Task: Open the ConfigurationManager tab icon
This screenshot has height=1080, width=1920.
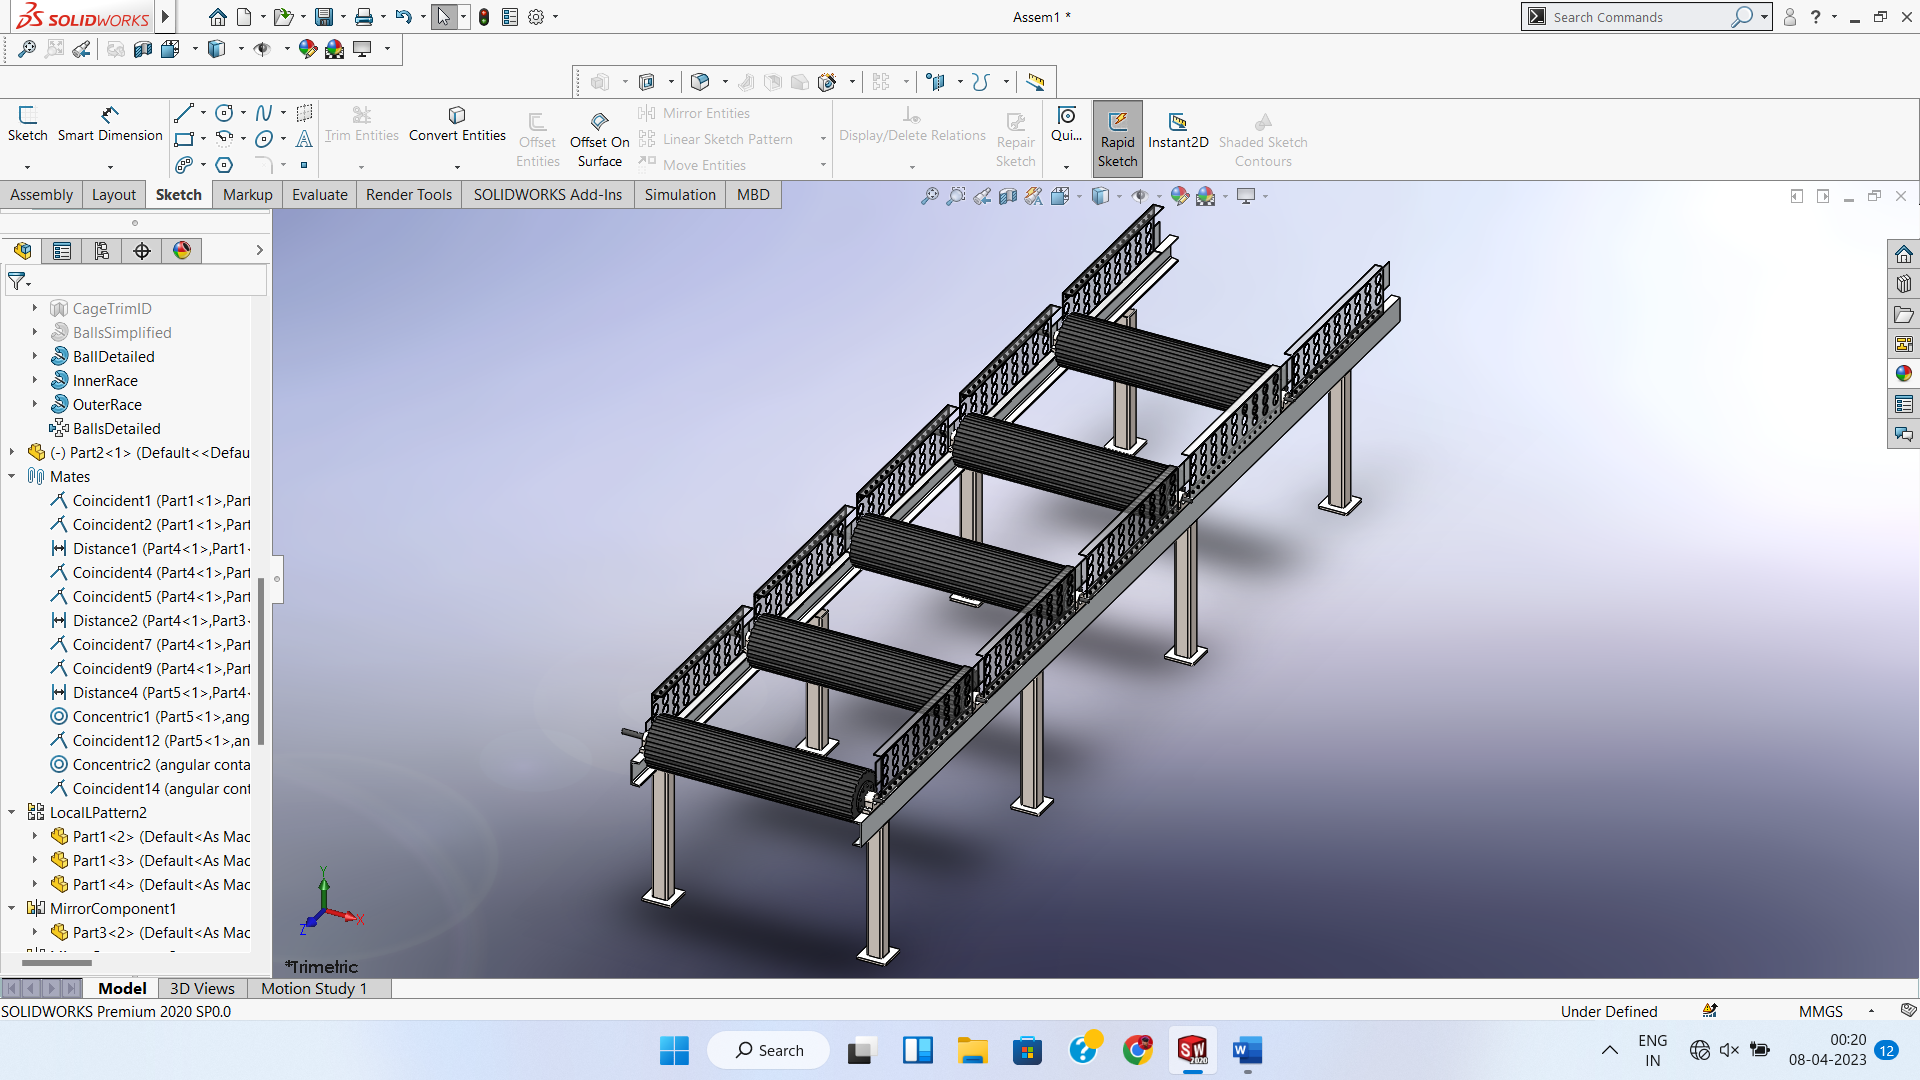Action: (102, 250)
